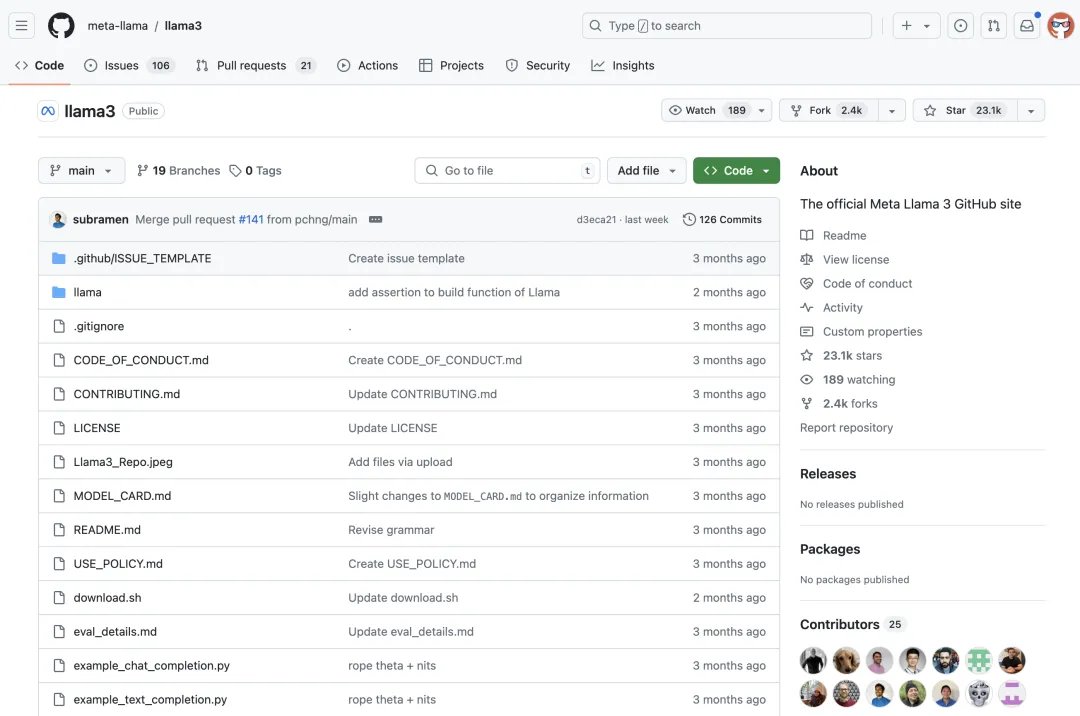This screenshot has width=1080, height=716.
Task: Go to the meta-llama organization link
Action: [x=118, y=25]
